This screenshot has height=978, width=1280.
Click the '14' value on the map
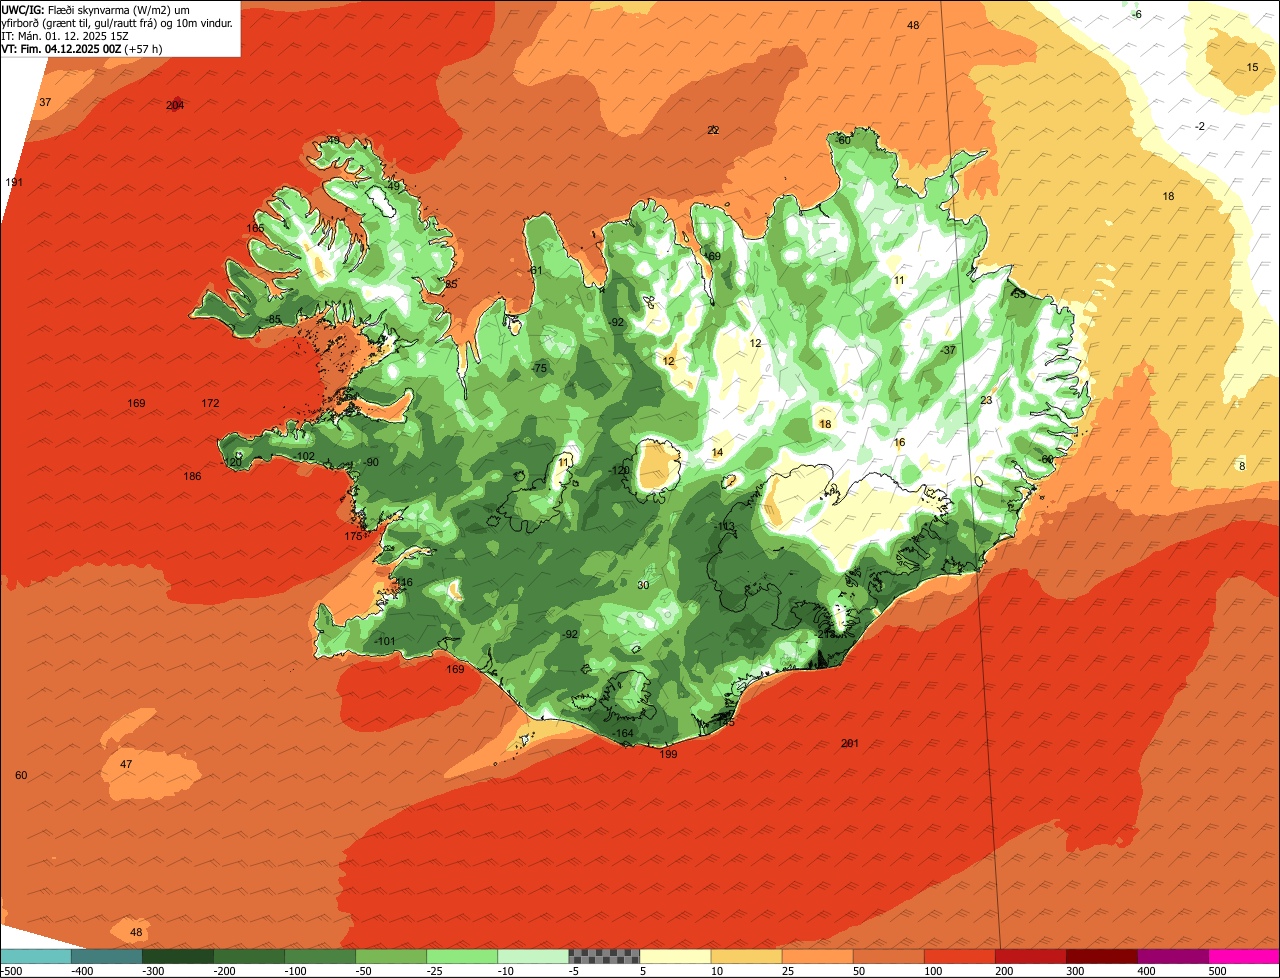point(717,453)
